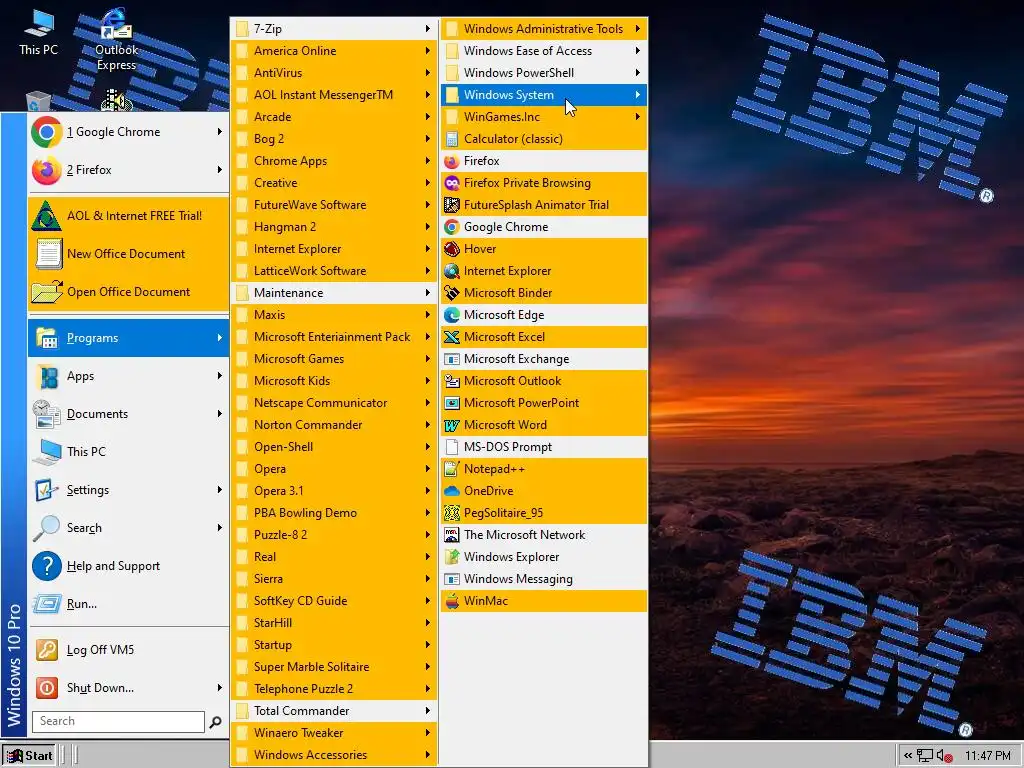Click the Help and Support question mark icon
The image size is (1024, 768).
coord(46,566)
